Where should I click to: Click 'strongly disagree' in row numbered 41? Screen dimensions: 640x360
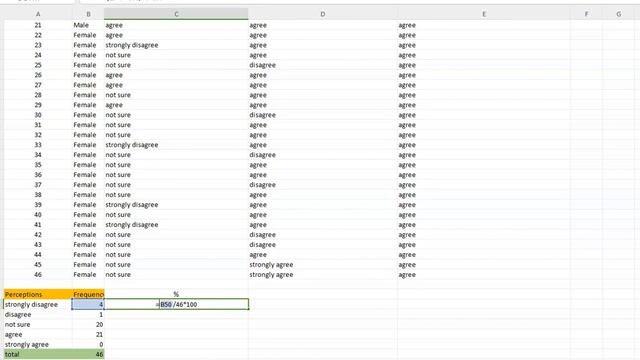tap(132, 225)
